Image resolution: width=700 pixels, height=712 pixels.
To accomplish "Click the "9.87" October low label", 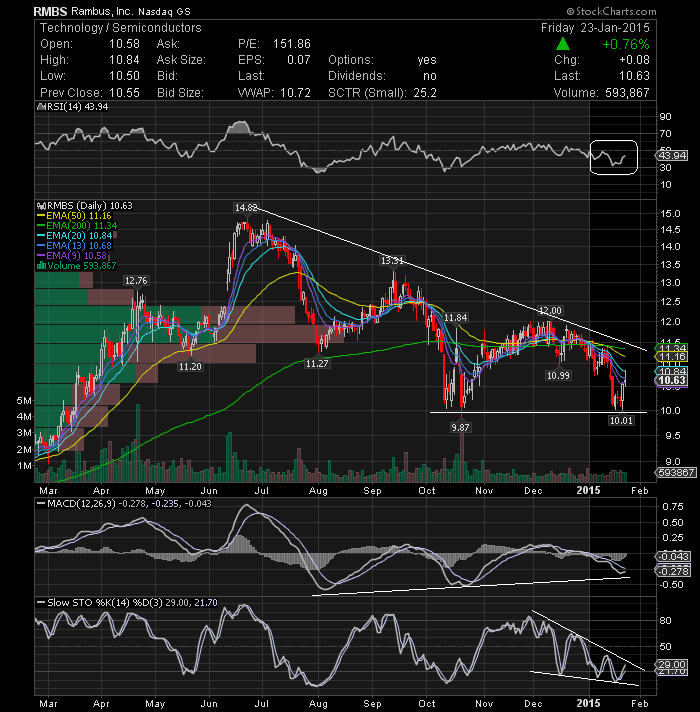I will coord(460,427).
